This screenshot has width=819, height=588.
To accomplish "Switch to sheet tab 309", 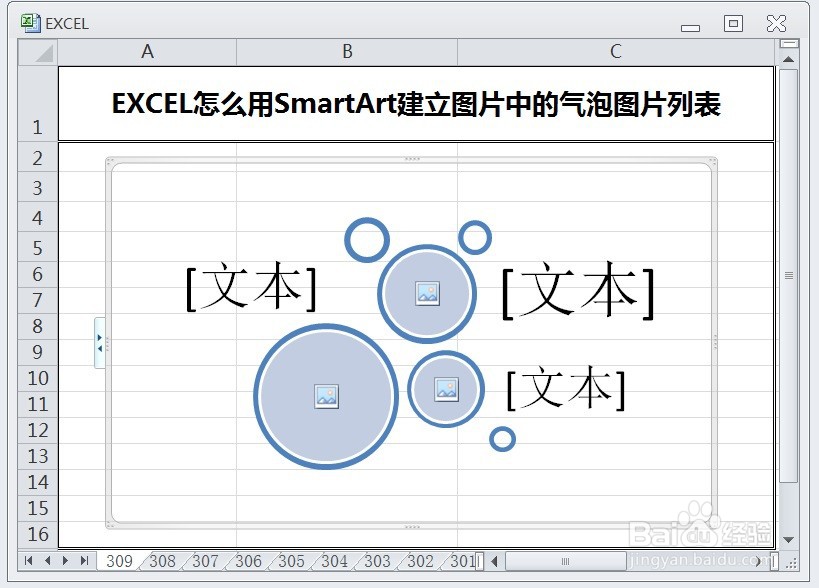I will [119, 561].
